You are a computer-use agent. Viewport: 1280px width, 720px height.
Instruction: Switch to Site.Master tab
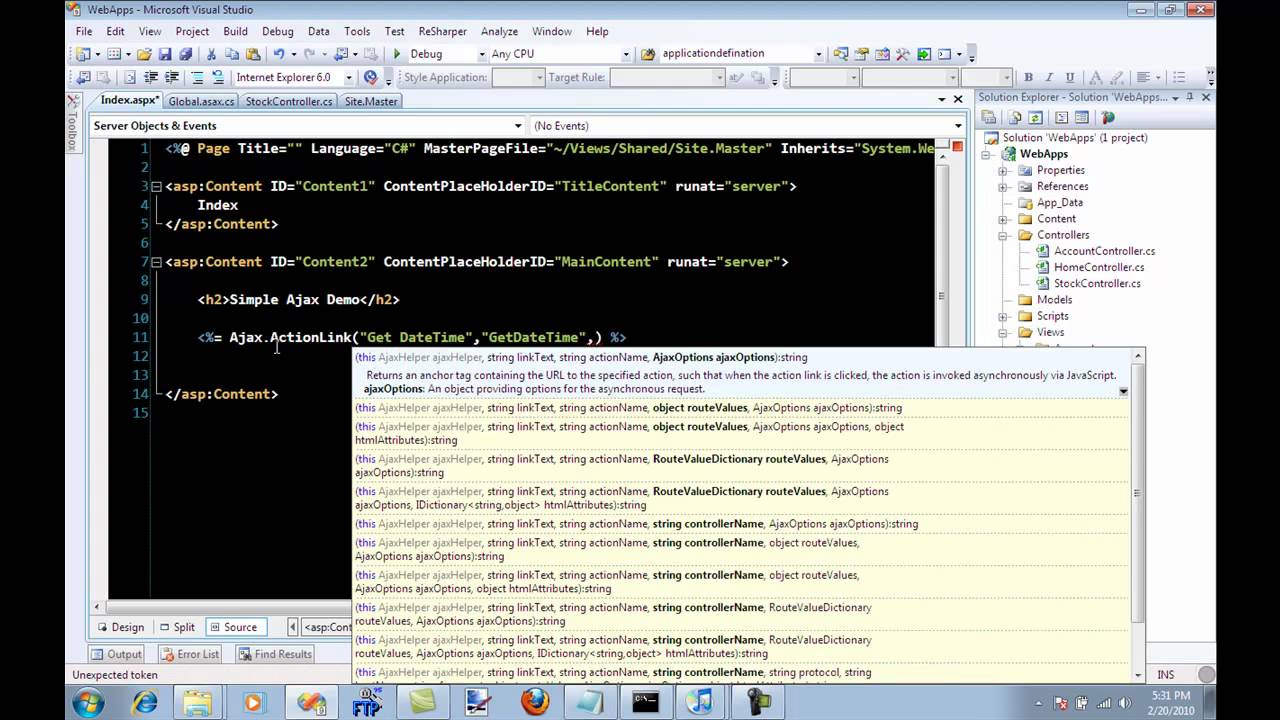[371, 101]
